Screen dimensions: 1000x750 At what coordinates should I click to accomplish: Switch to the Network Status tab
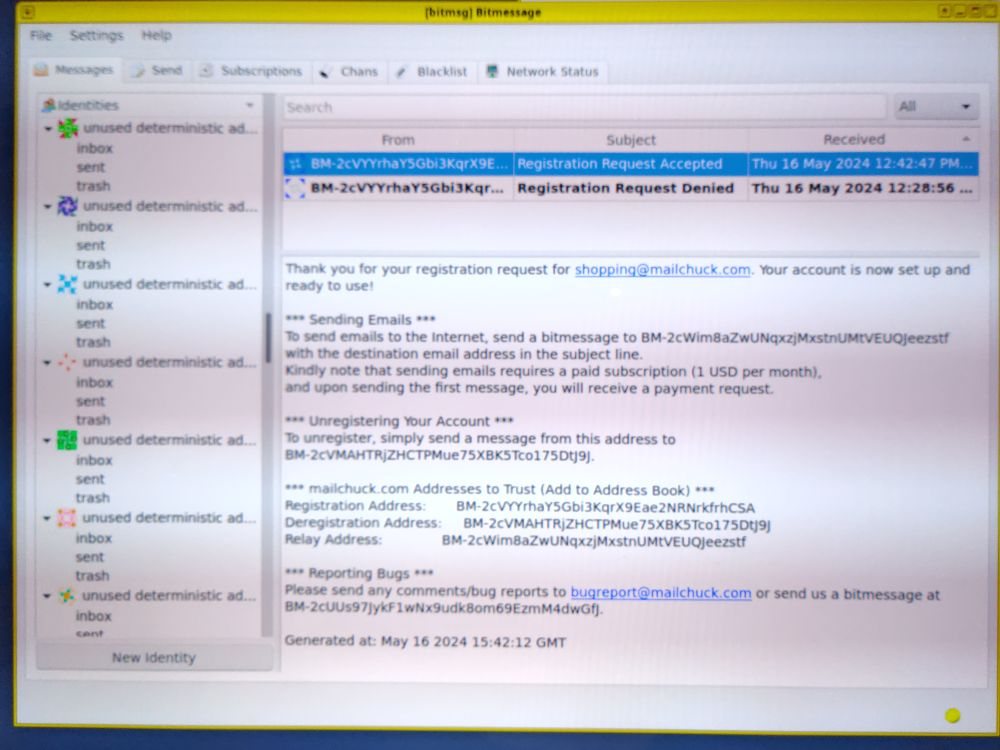[543, 72]
